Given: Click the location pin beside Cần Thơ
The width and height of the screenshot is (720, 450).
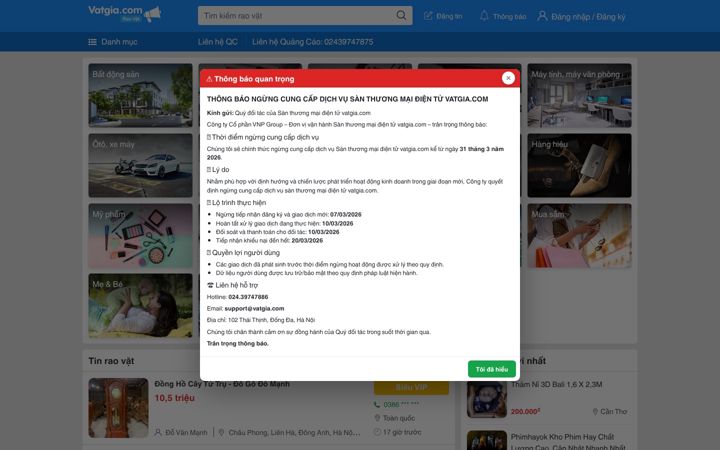Looking at the screenshot, I should [x=595, y=411].
